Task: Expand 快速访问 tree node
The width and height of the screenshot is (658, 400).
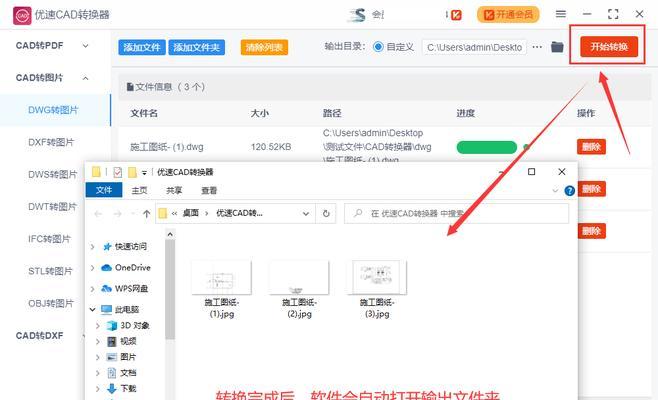Action: [x=92, y=247]
